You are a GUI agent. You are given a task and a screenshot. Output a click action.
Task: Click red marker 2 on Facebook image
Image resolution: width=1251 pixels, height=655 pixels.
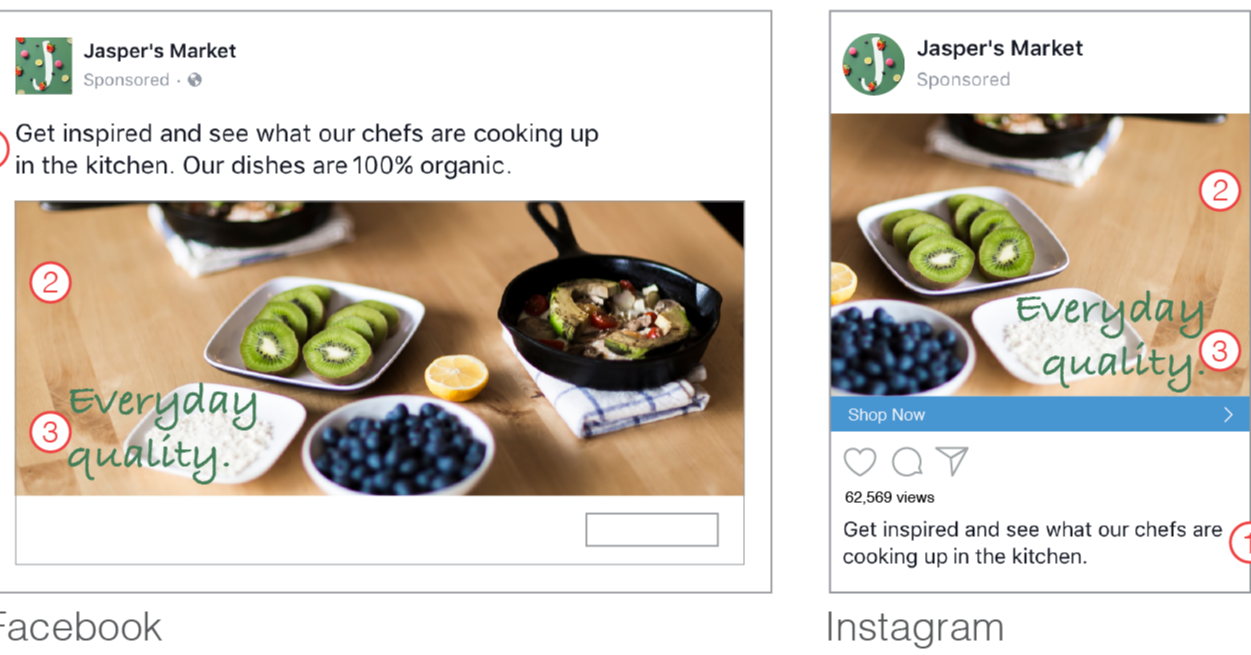click(x=50, y=284)
